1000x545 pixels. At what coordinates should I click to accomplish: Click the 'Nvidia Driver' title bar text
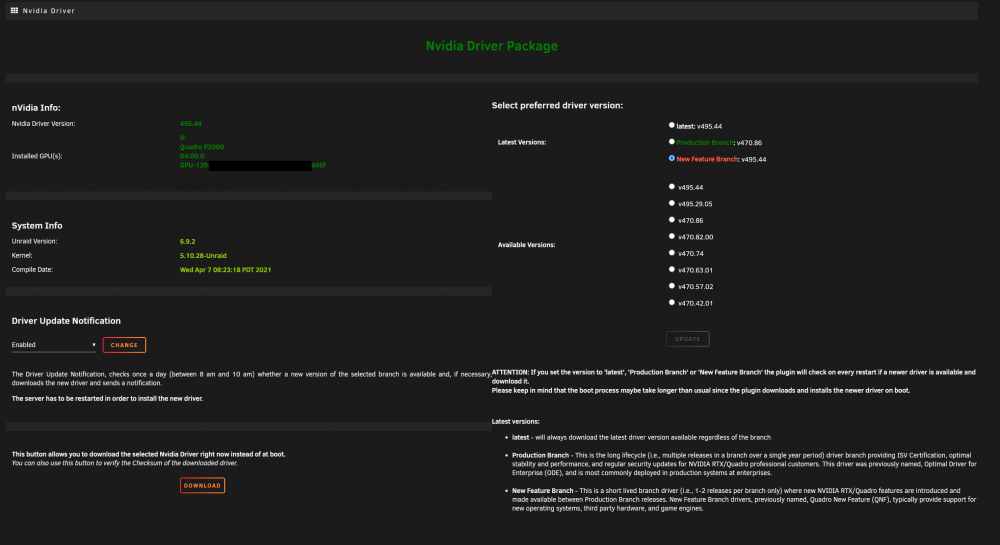48,11
